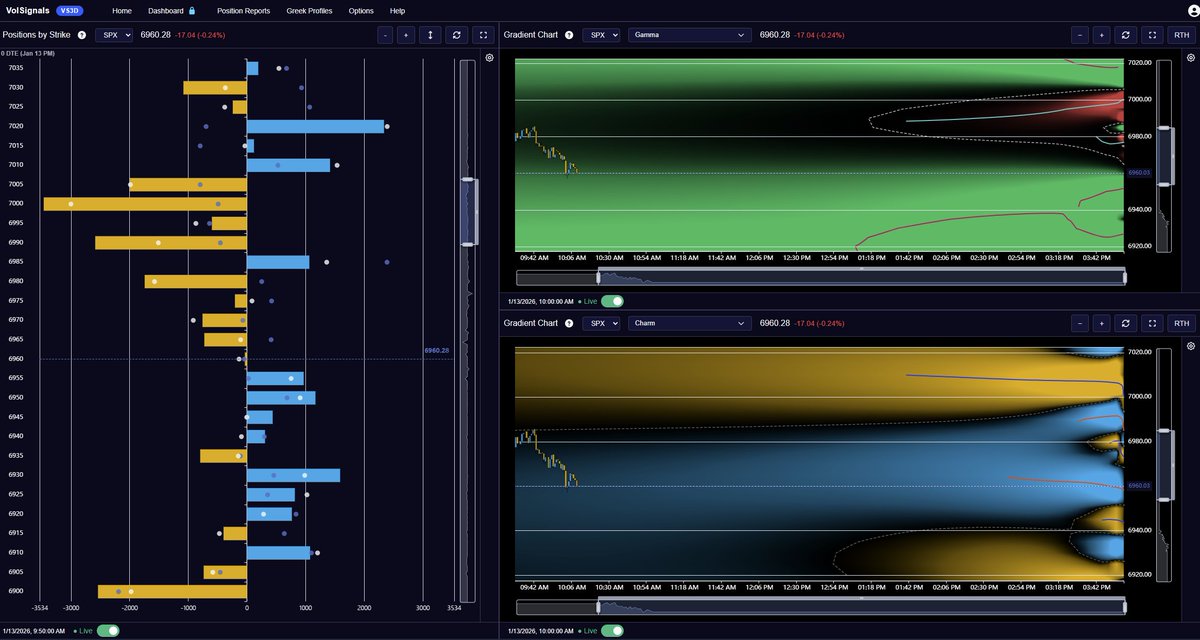Click the Gamma chart price axis range slider
Image resolution: width=1200 pixels, height=640 pixels.
(1162, 157)
